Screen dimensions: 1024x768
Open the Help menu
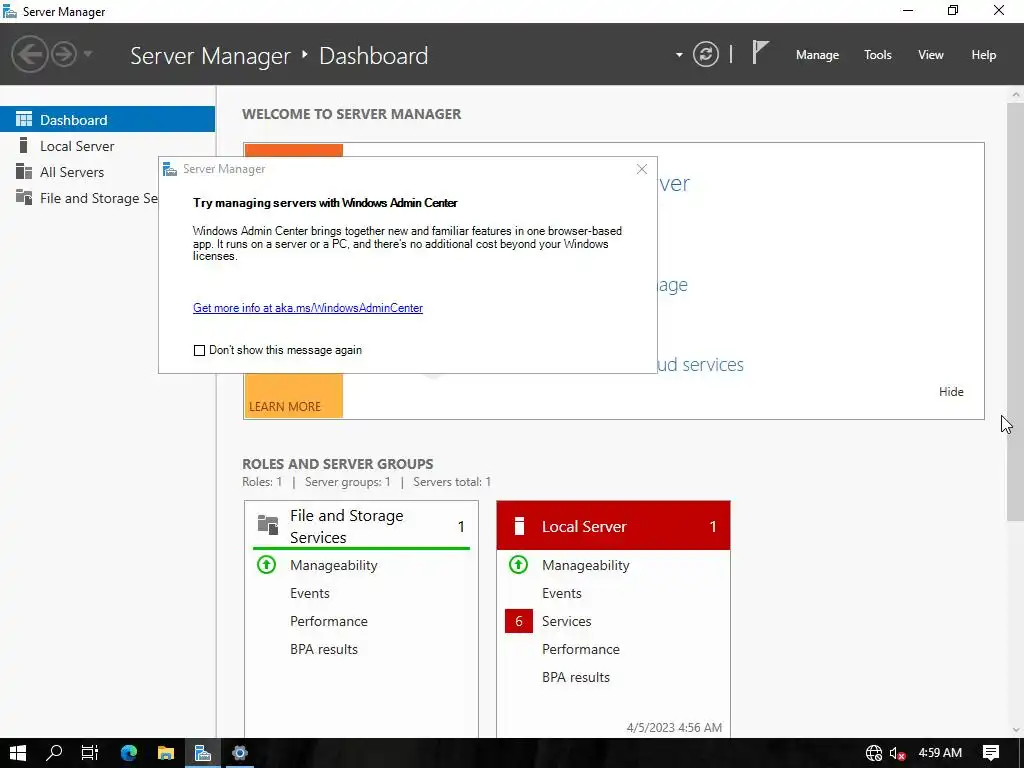984,55
